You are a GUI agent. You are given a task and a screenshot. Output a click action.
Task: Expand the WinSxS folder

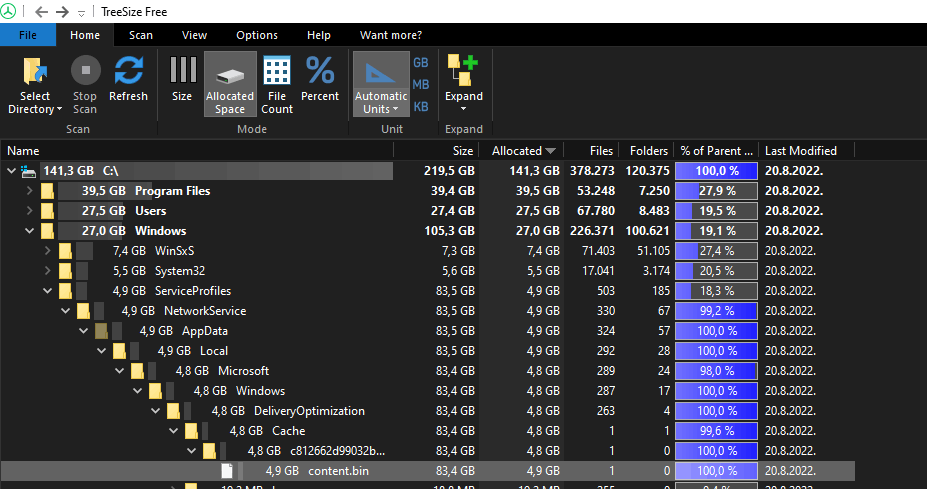47,251
